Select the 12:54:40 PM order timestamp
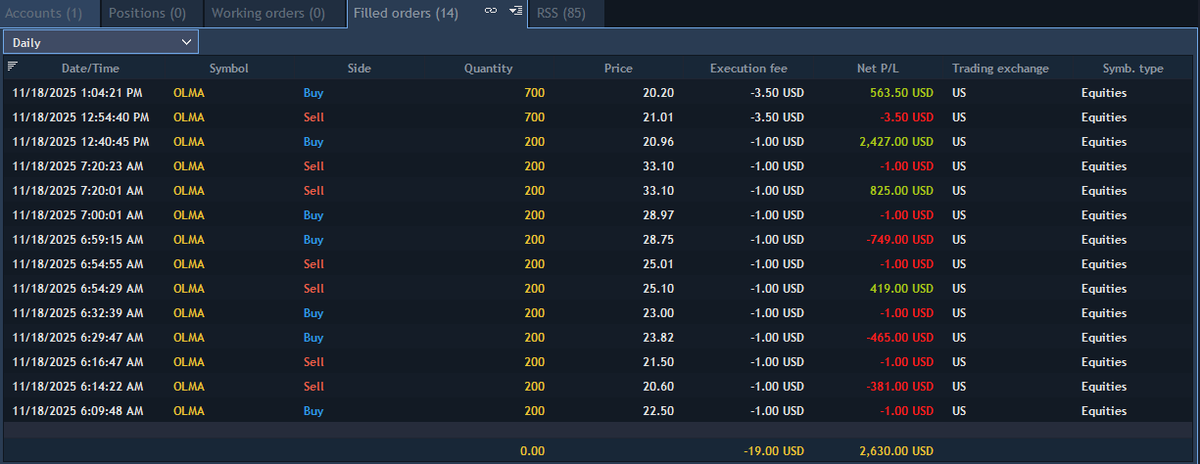 point(81,117)
